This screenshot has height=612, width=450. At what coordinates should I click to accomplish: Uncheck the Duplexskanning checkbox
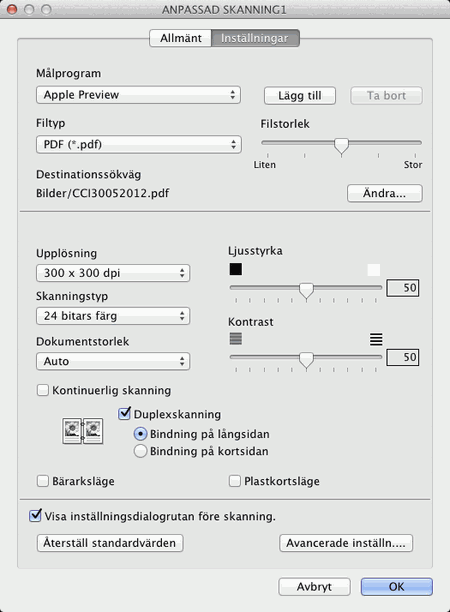[x=124, y=414]
